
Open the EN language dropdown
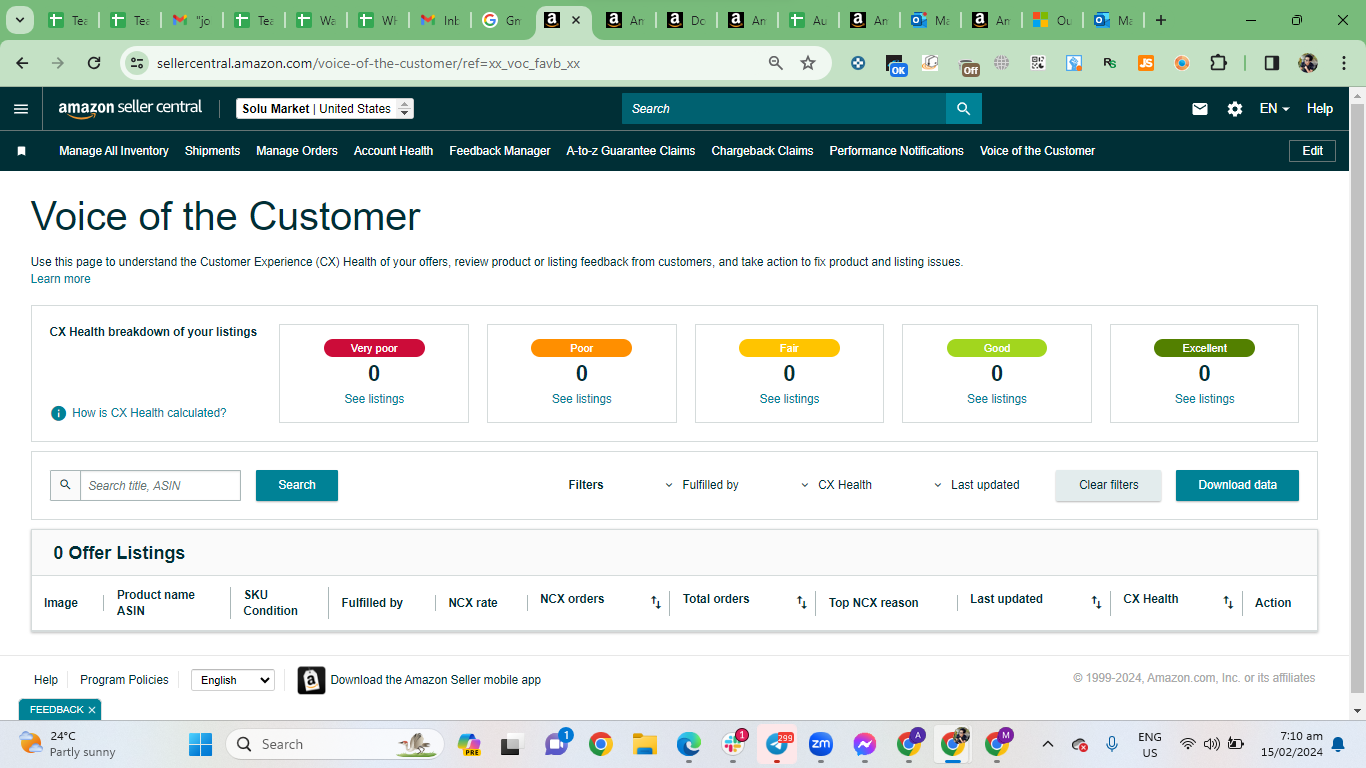pyautogui.click(x=1274, y=109)
